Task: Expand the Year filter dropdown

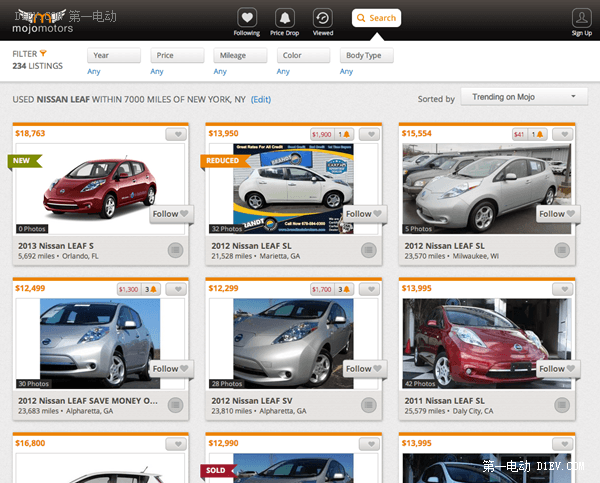Action: (114, 55)
